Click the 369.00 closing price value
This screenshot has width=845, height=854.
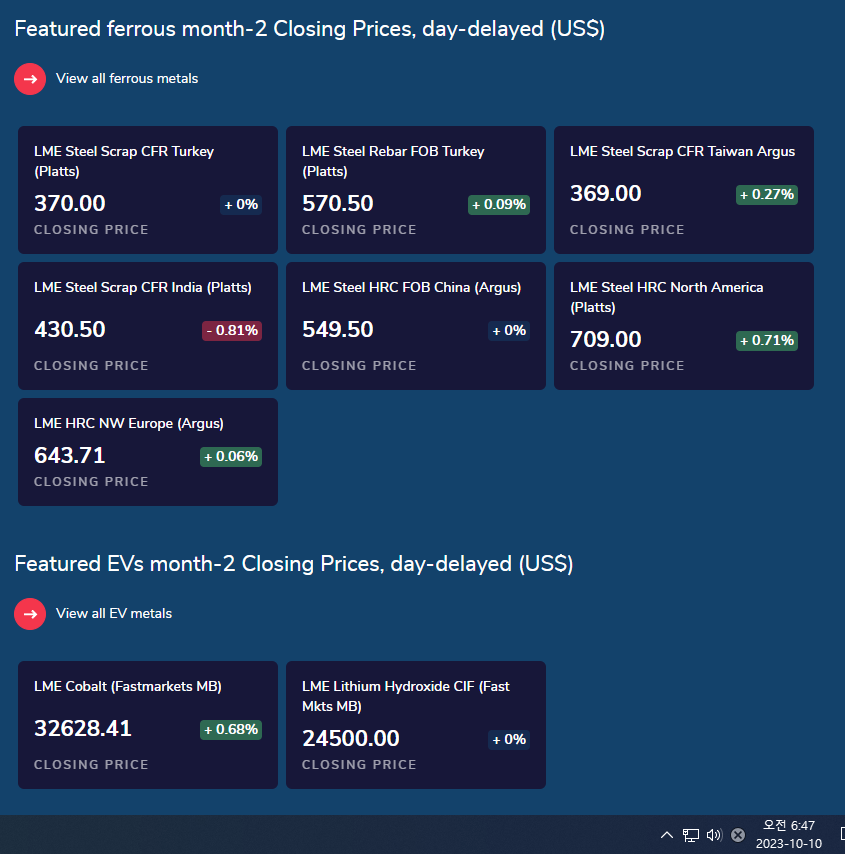pyautogui.click(x=606, y=194)
